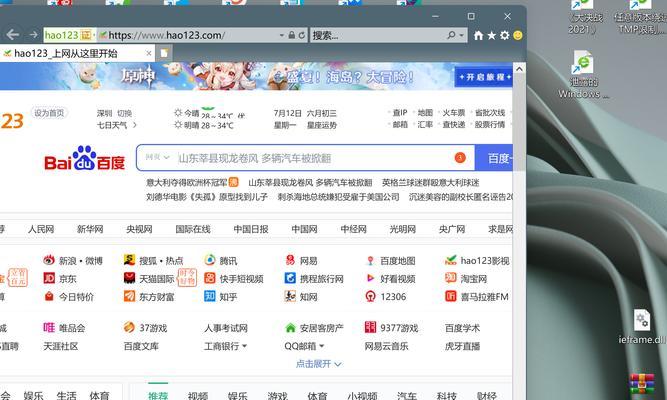
Task: Click the 百度一下 search button
Action: coord(494,158)
